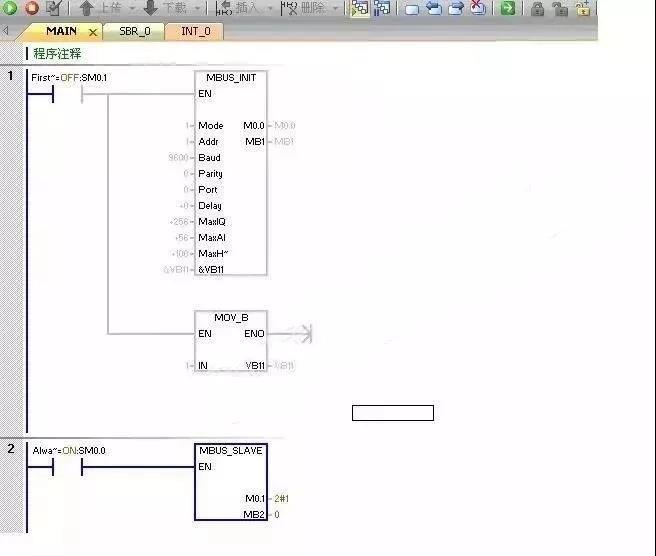This screenshot has height=556, width=656.
Task: Click the 9600 baud value operand
Action: click(178, 158)
